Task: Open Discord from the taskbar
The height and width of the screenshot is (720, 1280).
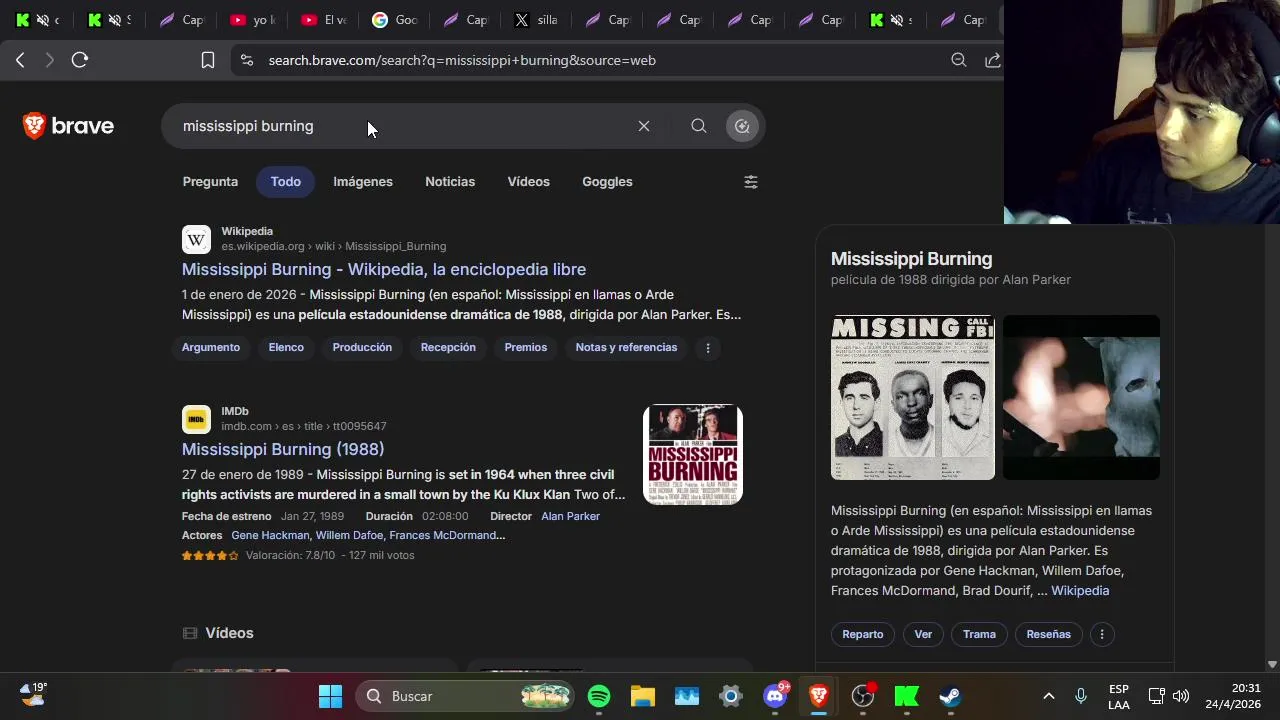Action: click(775, 696)
